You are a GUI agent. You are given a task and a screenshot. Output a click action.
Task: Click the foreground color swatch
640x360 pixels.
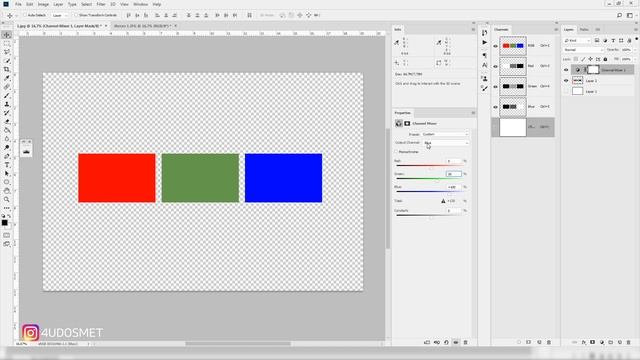point(4,223)
